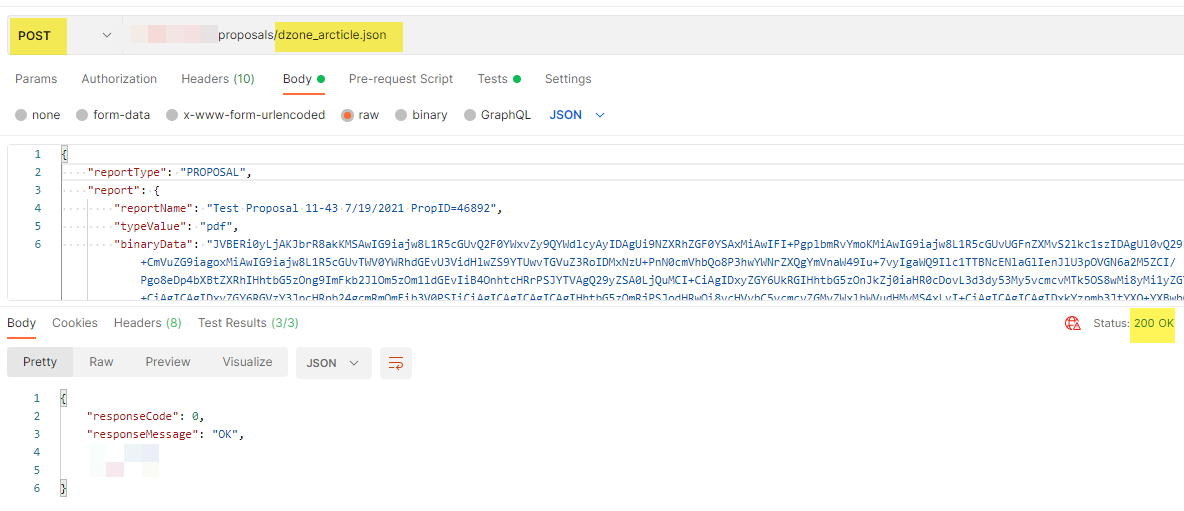Open the response Cookies tab

pos(75,323)
